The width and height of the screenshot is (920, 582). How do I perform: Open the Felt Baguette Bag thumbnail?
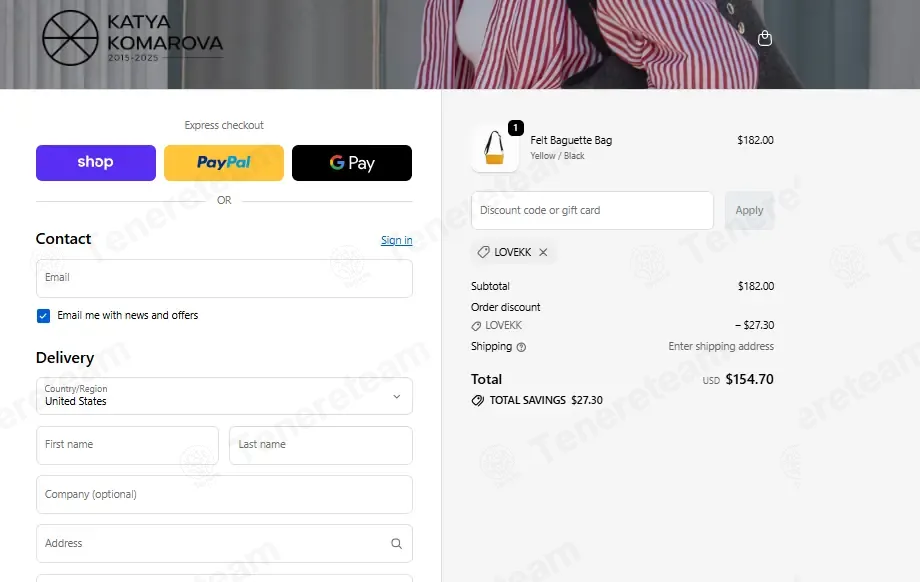click(495, 148)
